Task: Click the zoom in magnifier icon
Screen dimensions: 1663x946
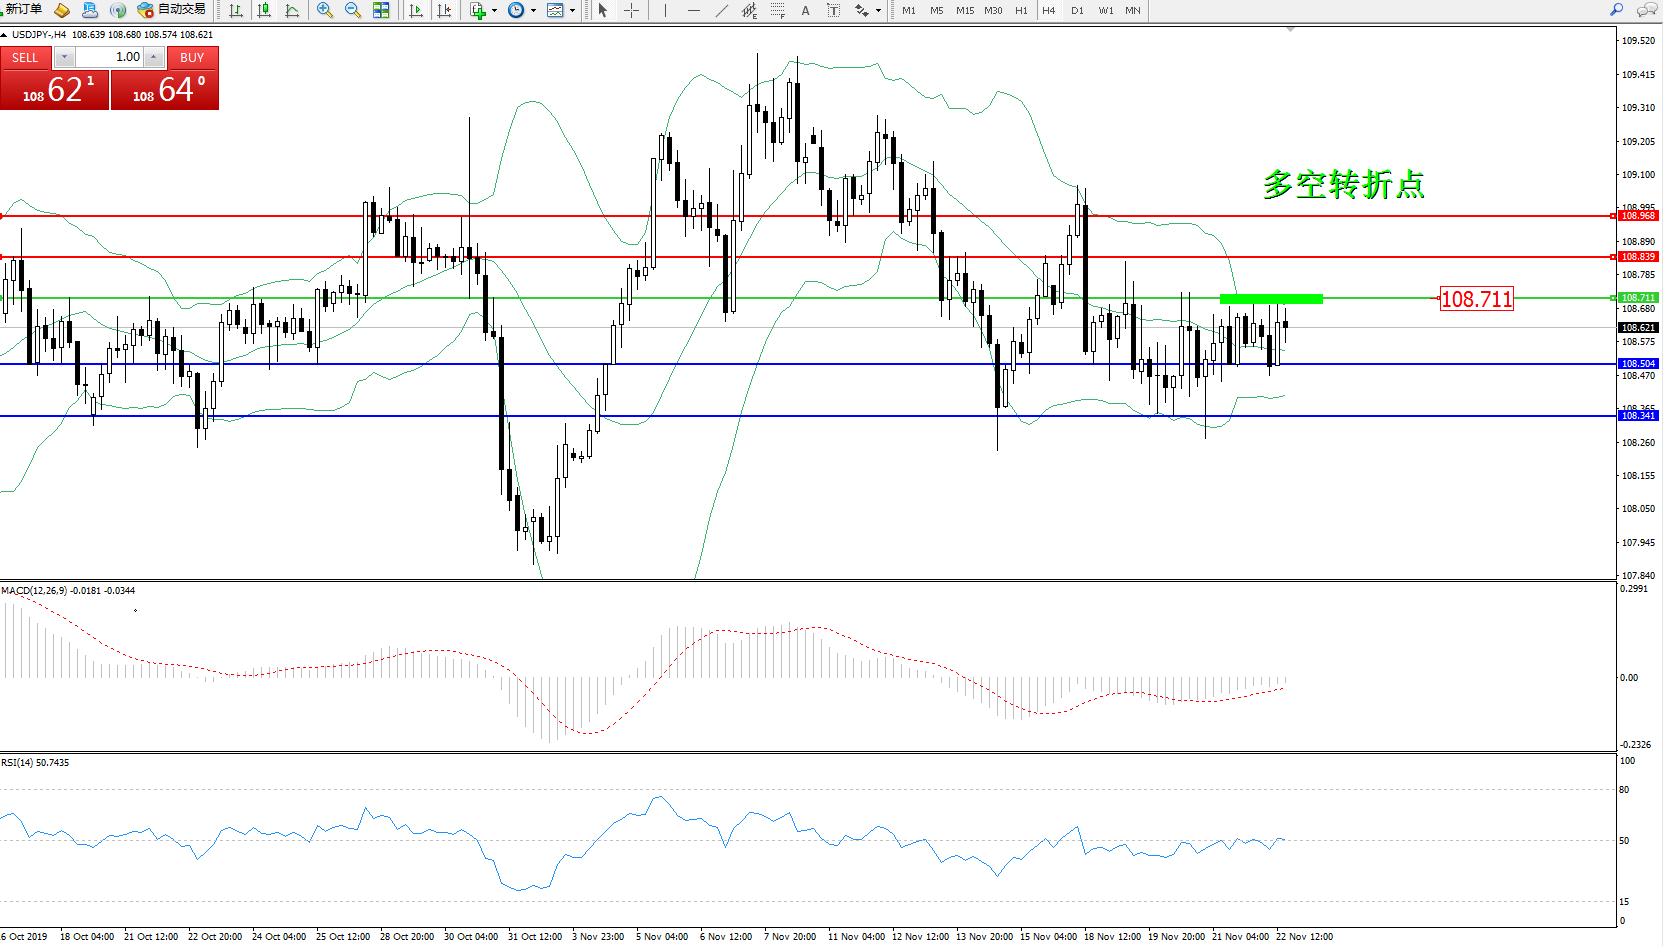Action: click(x=324, y=10)
